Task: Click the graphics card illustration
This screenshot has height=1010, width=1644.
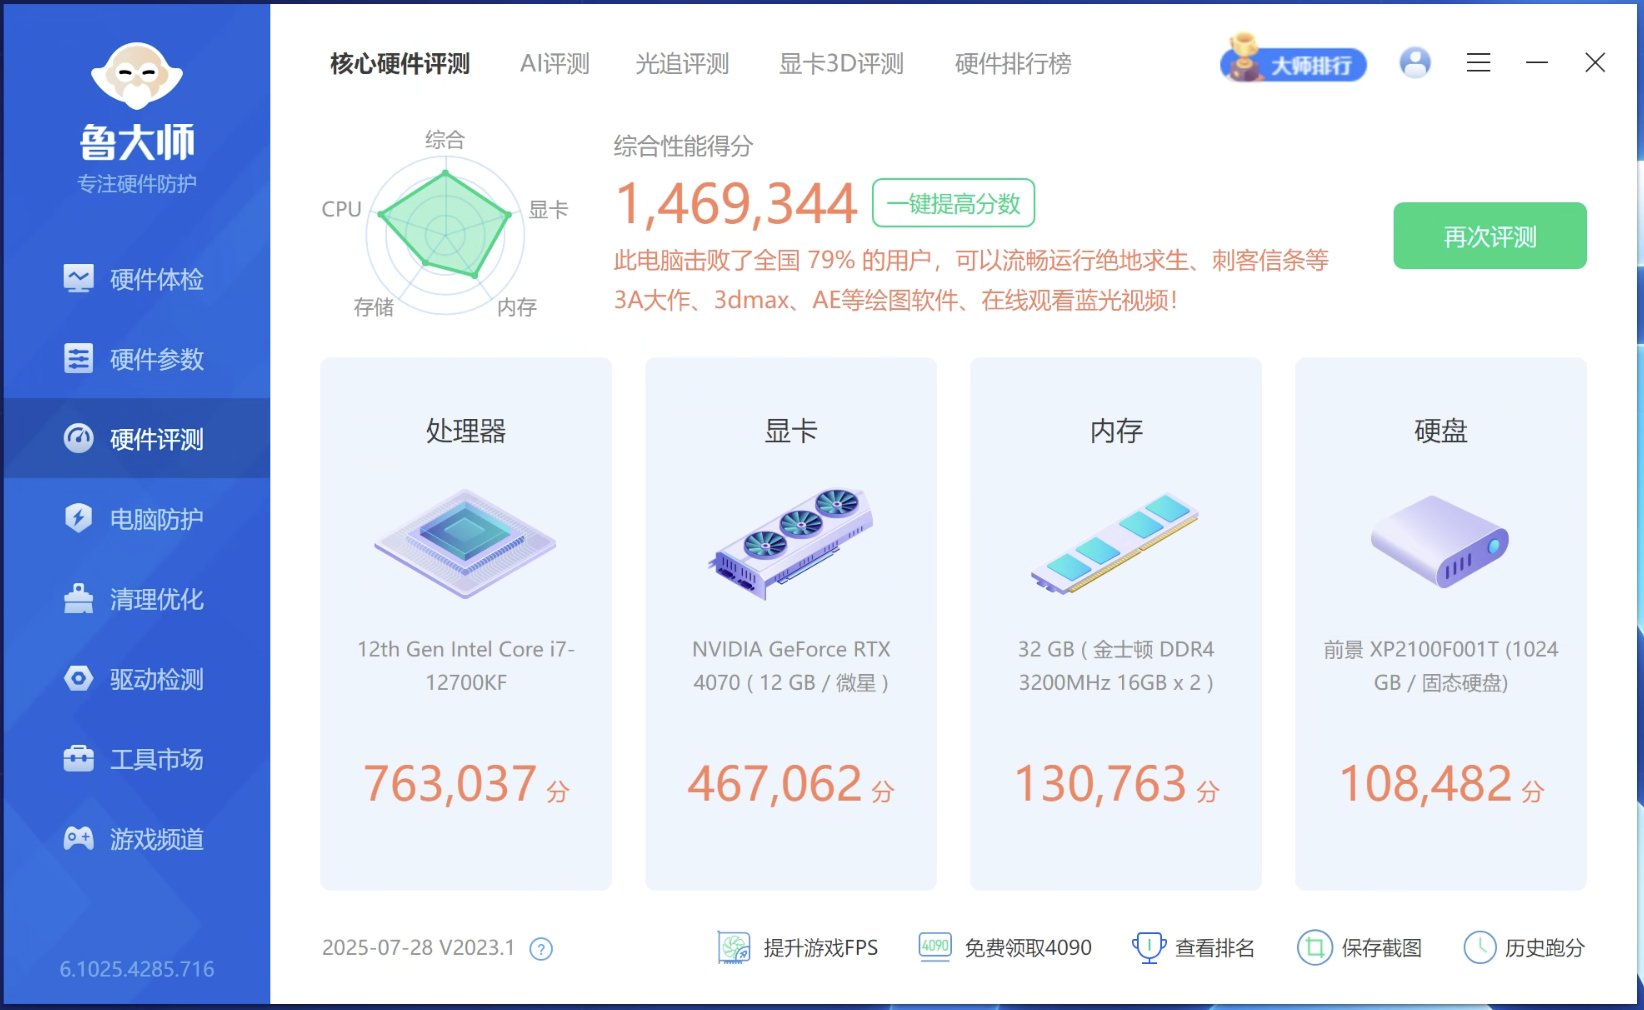Action: tap(791, 543)
